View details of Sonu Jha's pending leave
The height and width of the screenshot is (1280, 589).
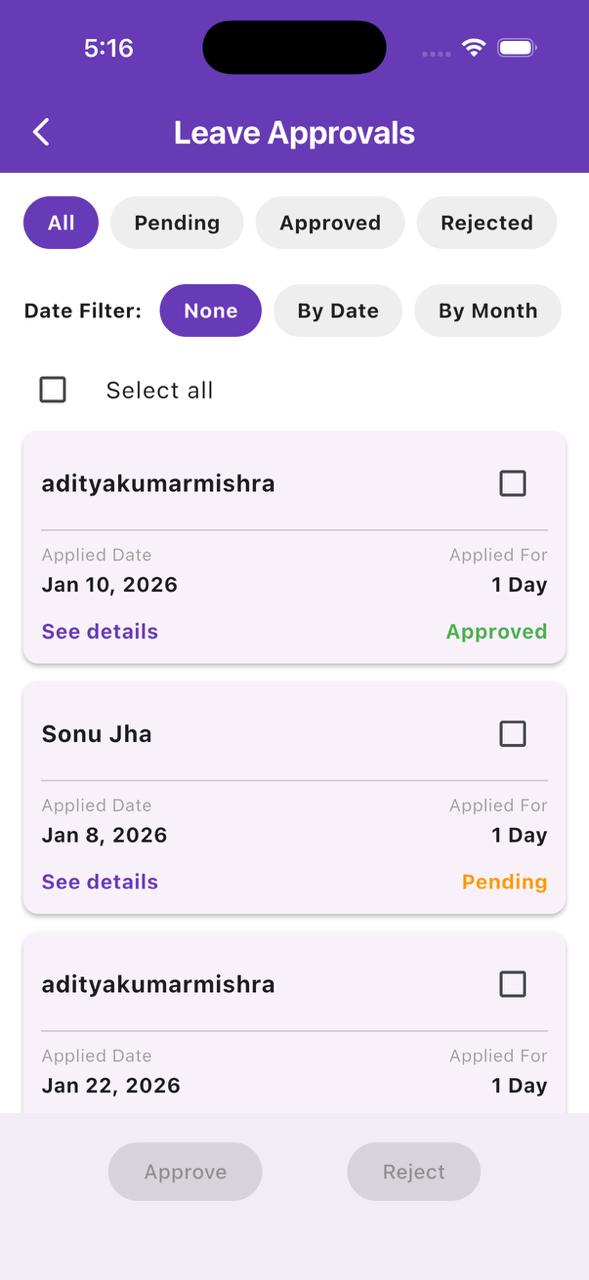tap(99, 881)
